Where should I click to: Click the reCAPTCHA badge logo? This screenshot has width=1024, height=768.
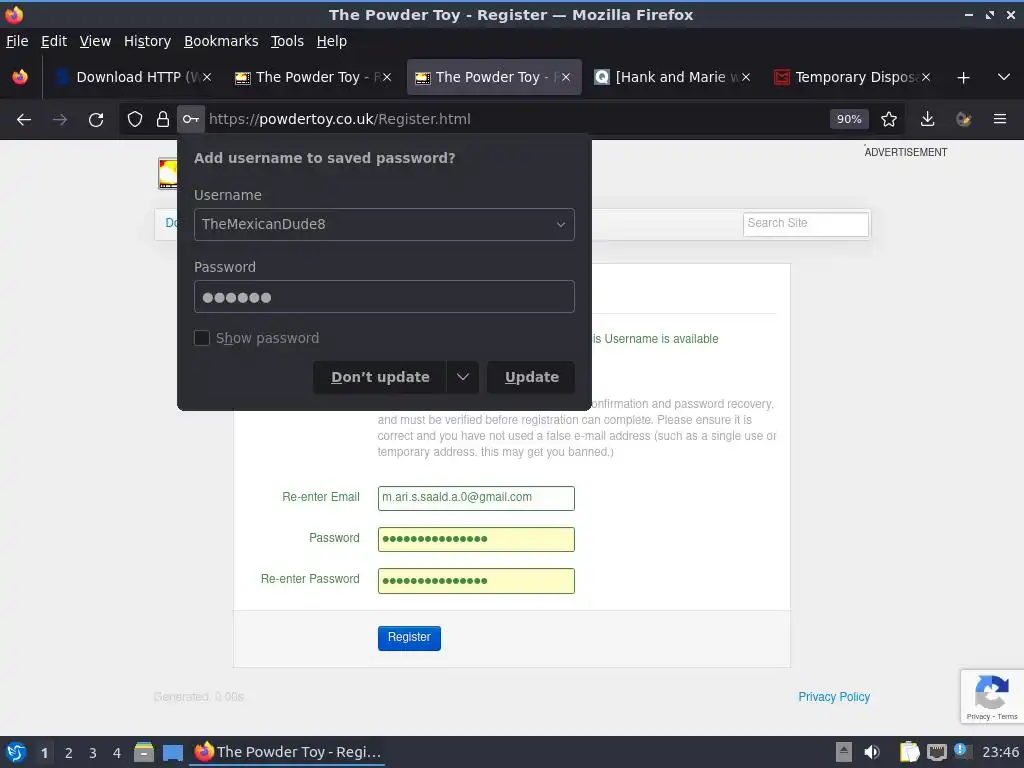(x=991, y=692)
